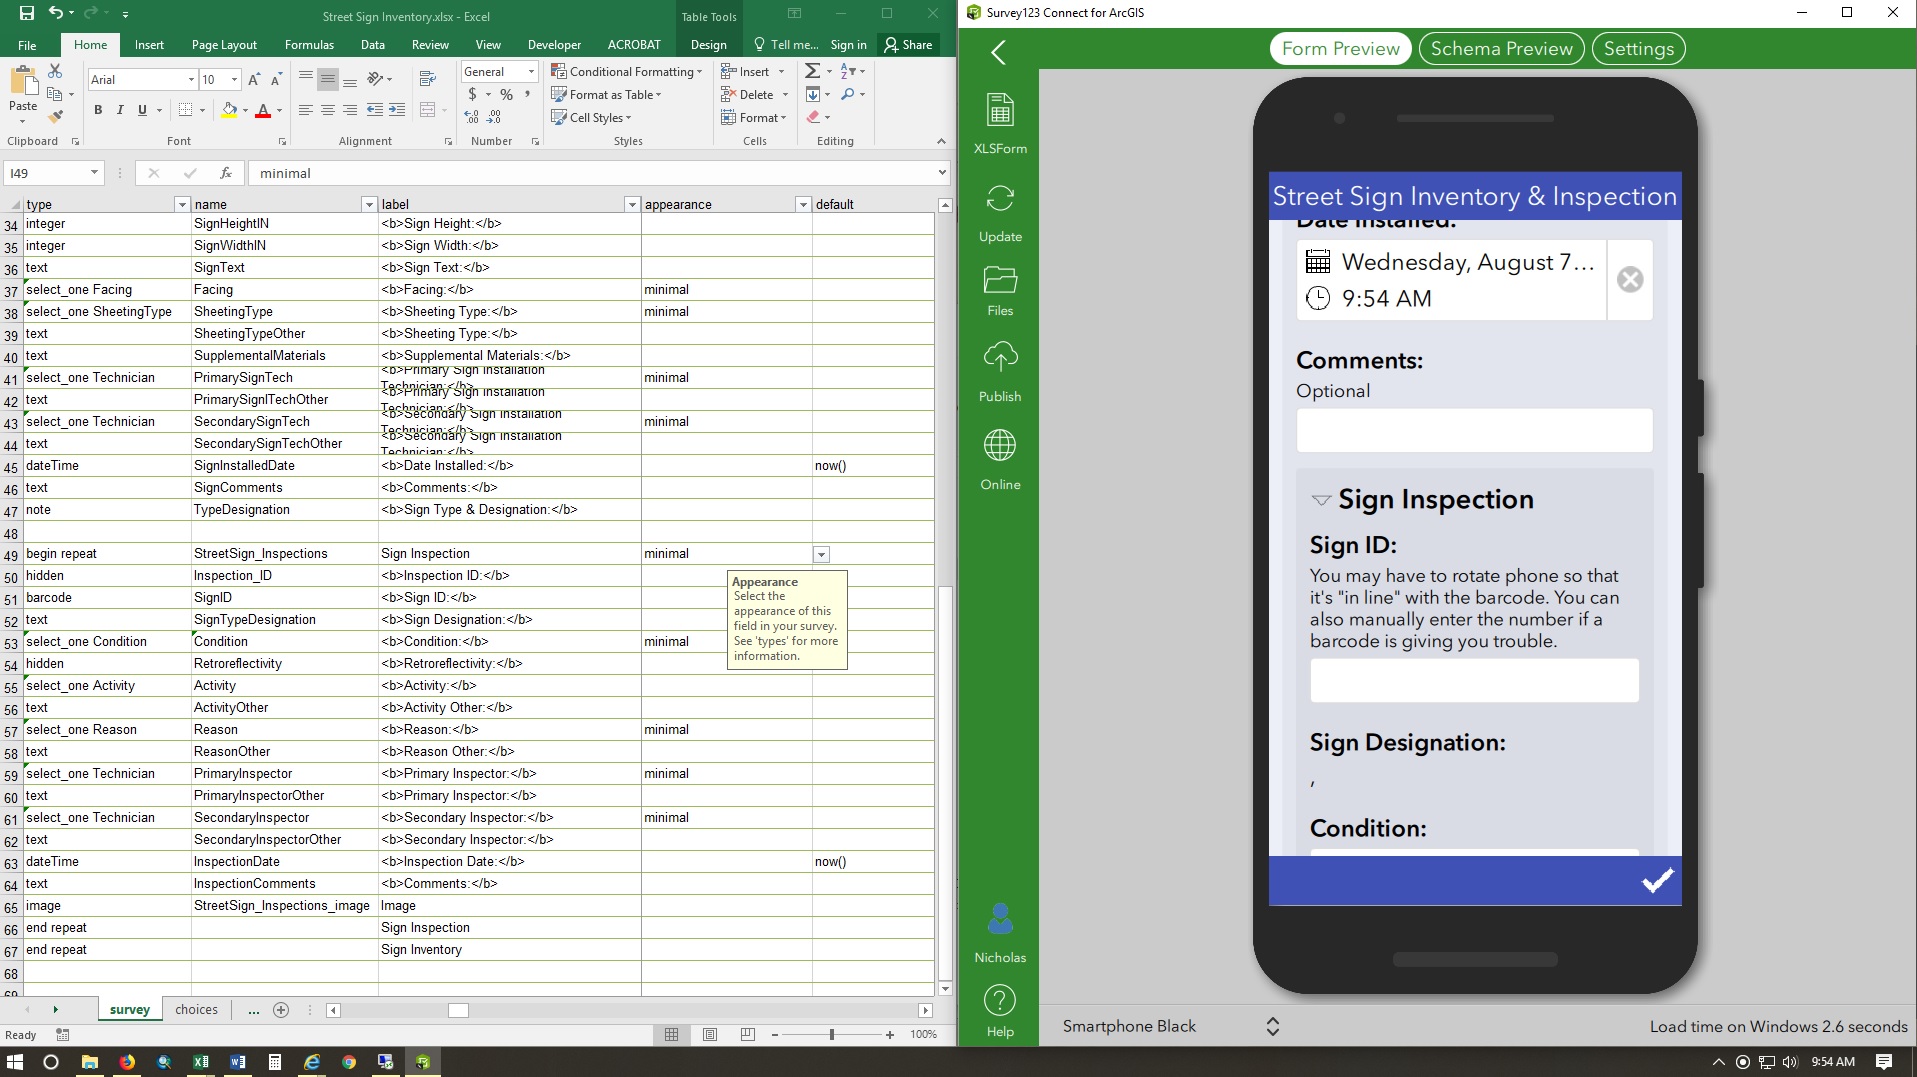Toggle Center horizontal alignment

pyautogui.click(x=328, y=110)
